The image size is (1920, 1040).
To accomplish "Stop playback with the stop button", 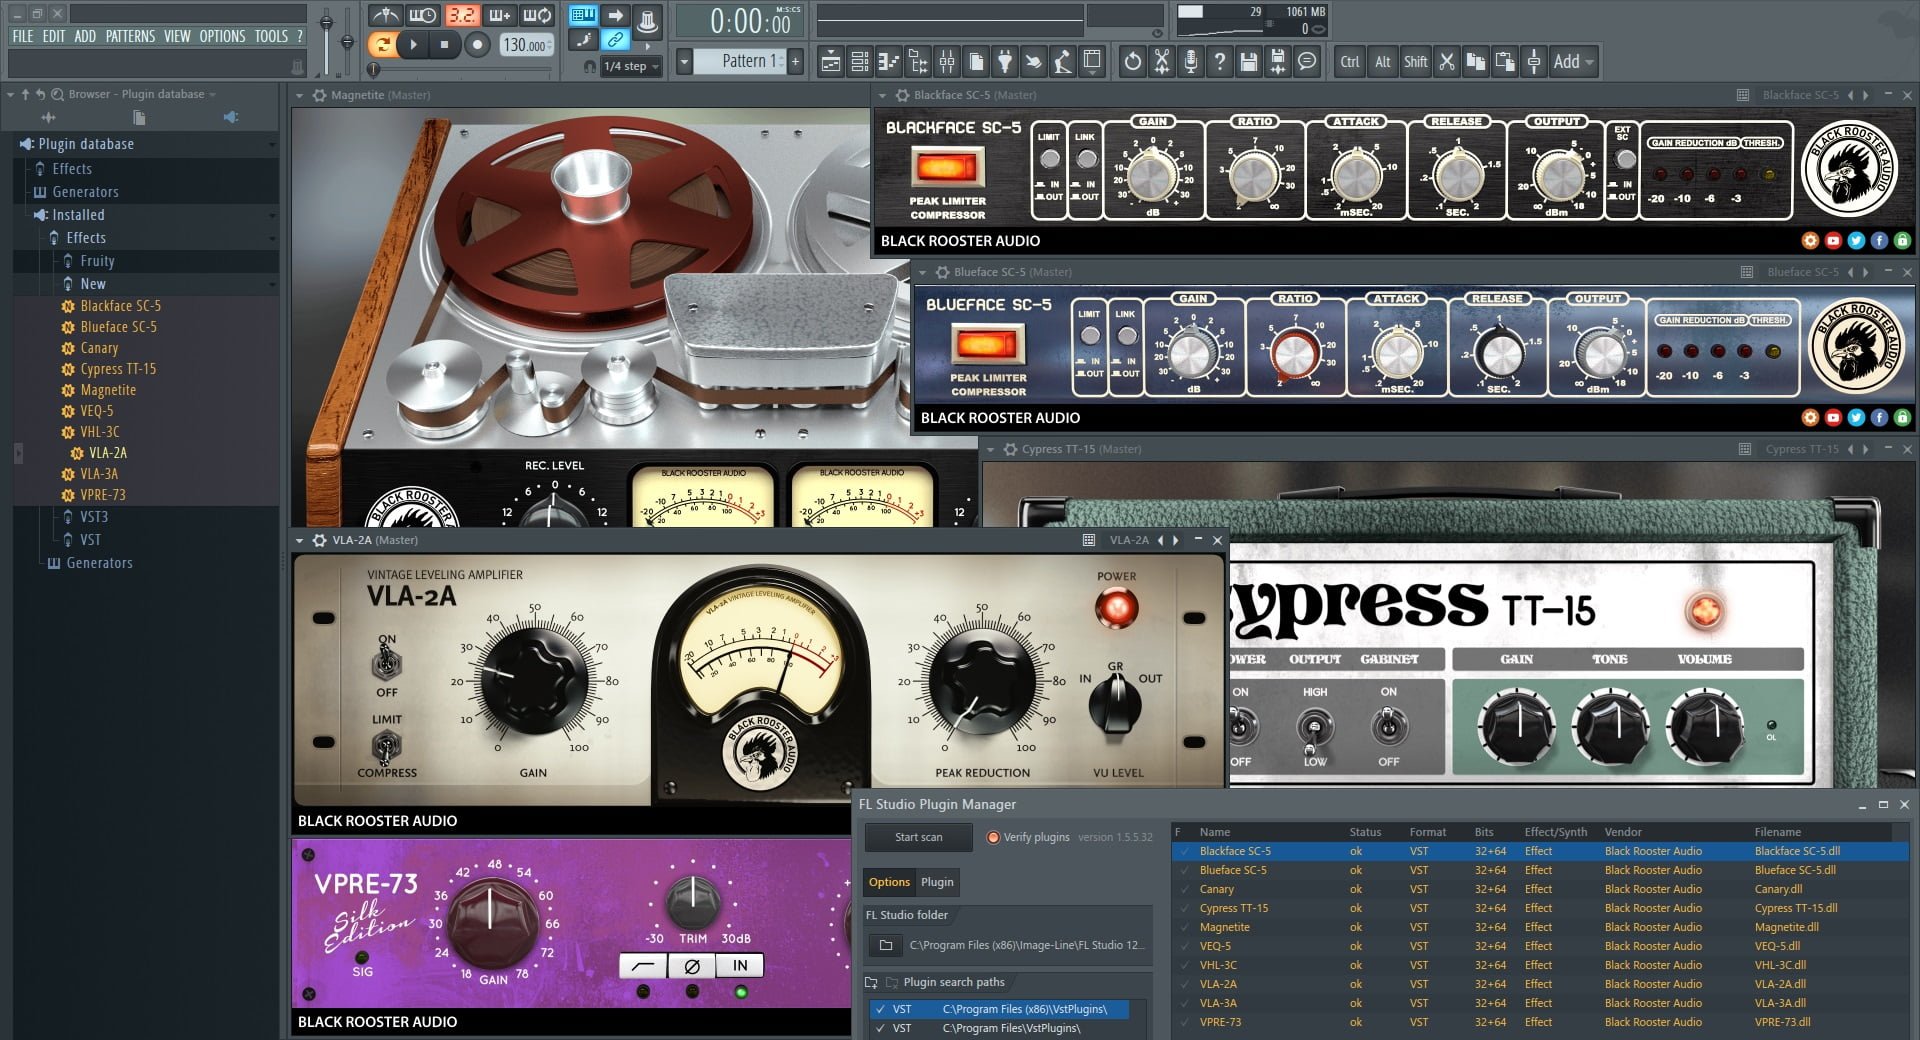I will tap(444, 44).
